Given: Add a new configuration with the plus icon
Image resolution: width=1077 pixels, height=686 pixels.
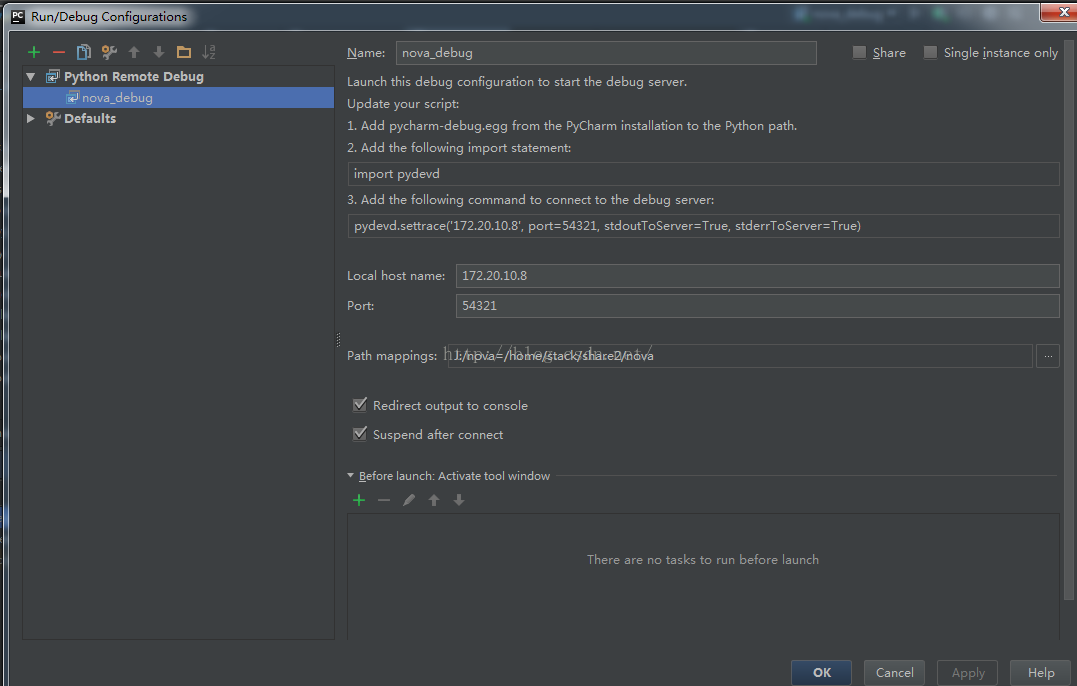Looking at the screenshot, I should (x=34, y=52).
